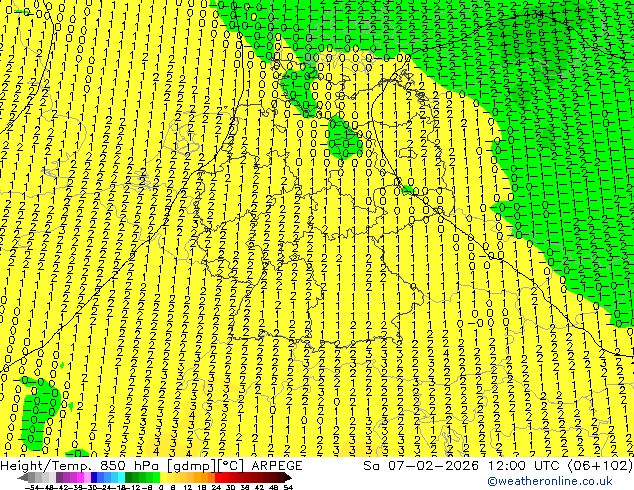
Task: Click the grey left arrow end of legend
Action: coord(23,477)
